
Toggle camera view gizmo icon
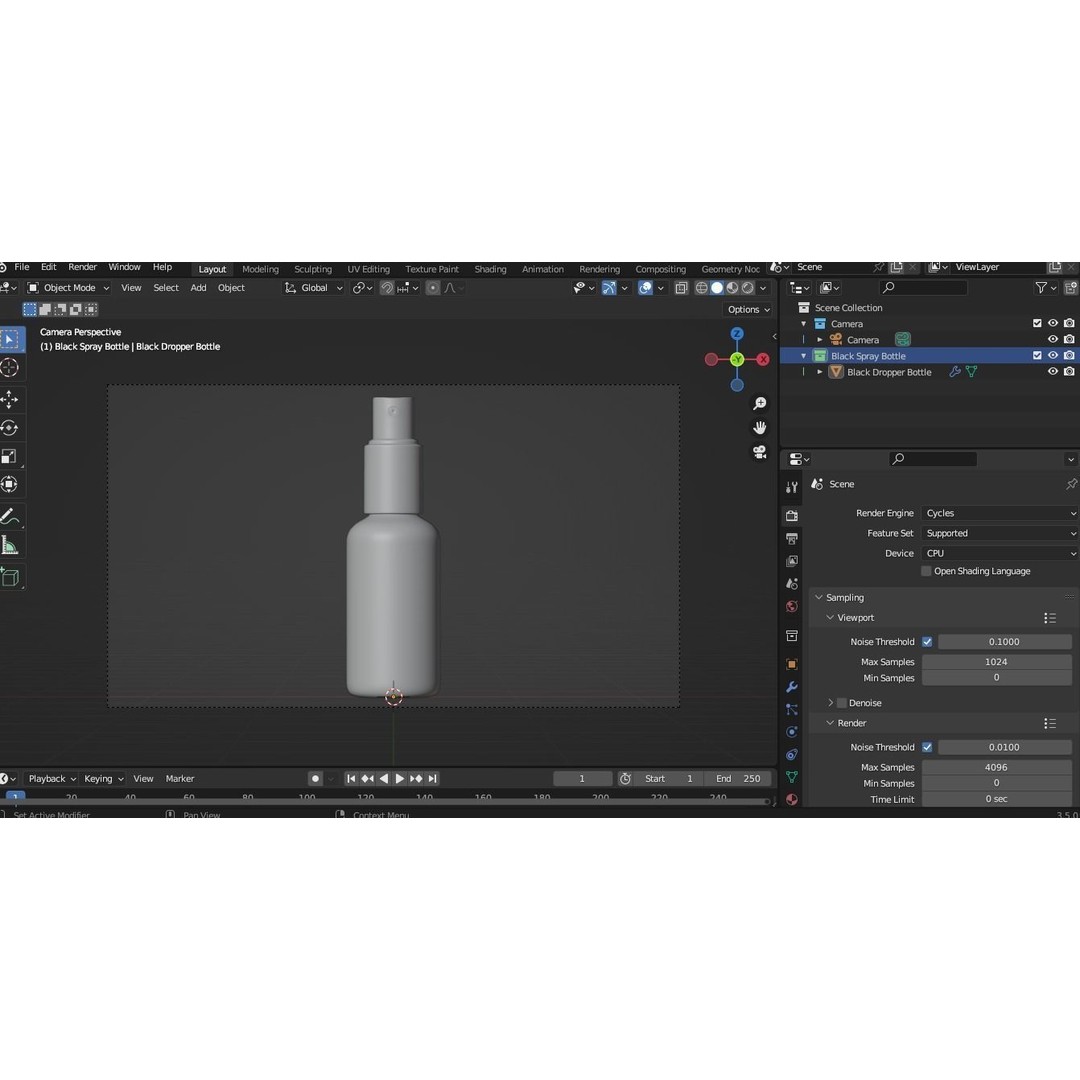click(x=760, y=452)
